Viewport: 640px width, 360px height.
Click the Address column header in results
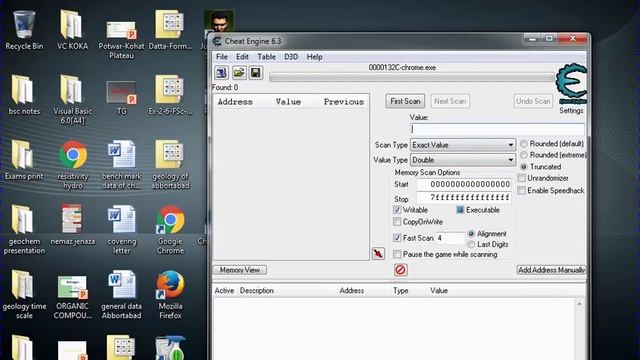coord(235,102)
